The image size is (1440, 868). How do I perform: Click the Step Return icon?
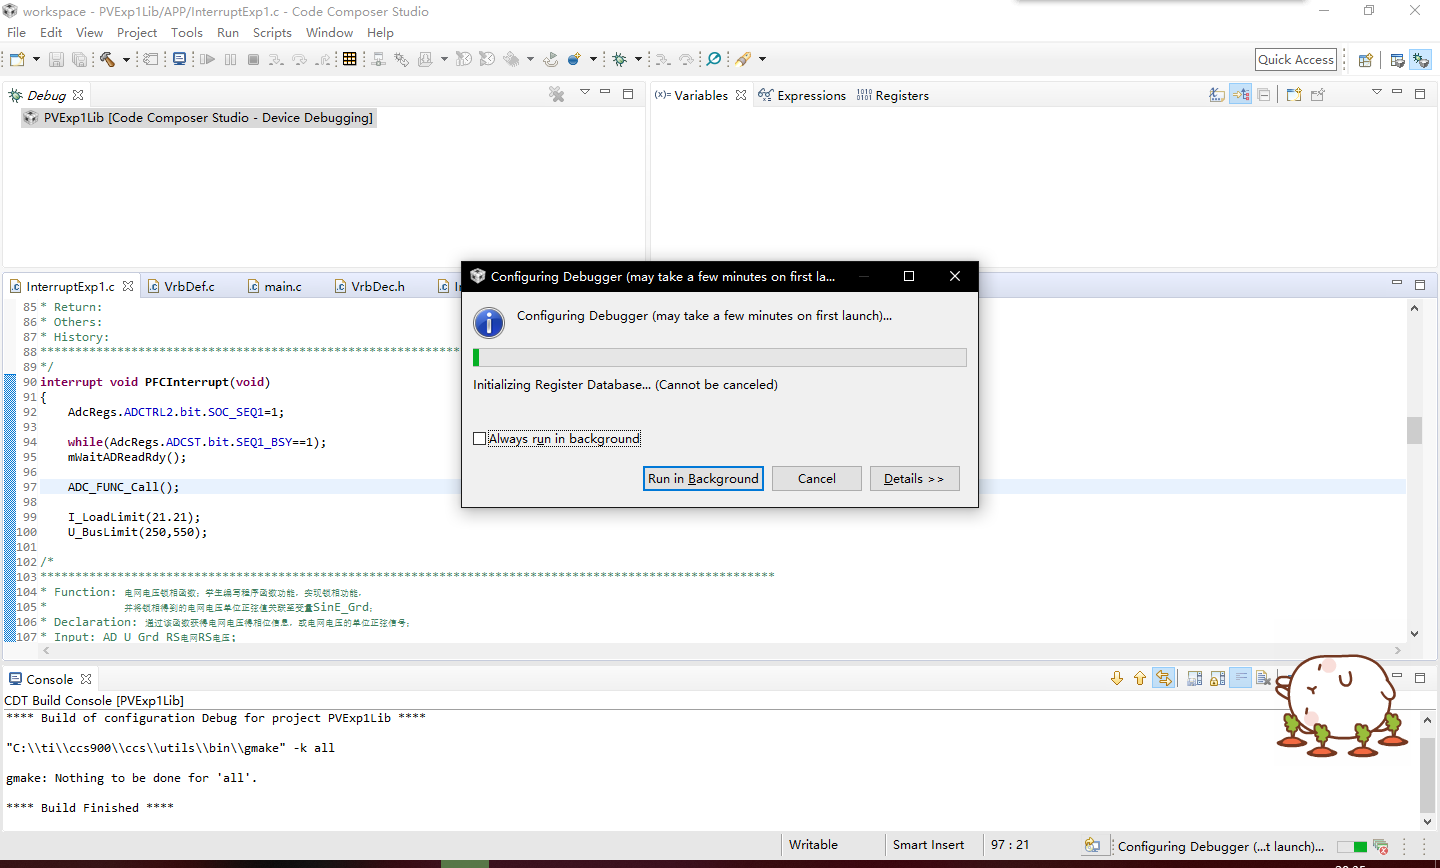(322, 59)
